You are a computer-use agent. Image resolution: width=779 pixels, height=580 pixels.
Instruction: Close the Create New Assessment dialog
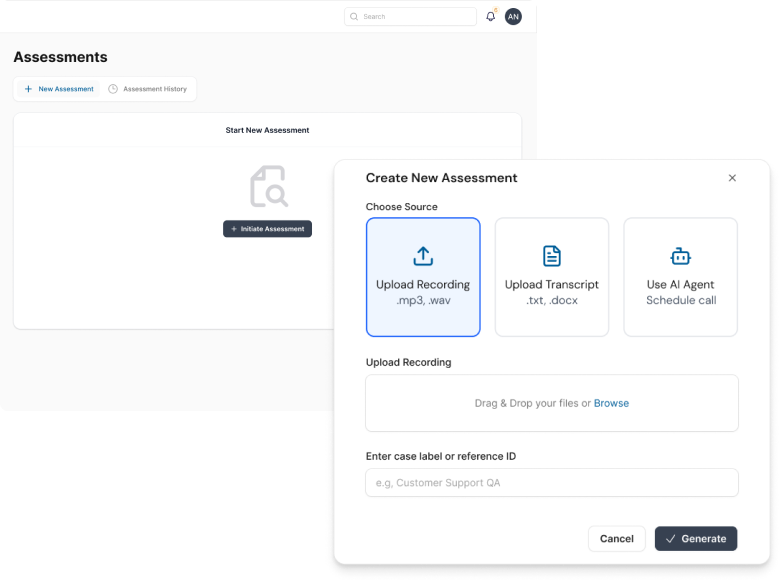click(732, 178)
